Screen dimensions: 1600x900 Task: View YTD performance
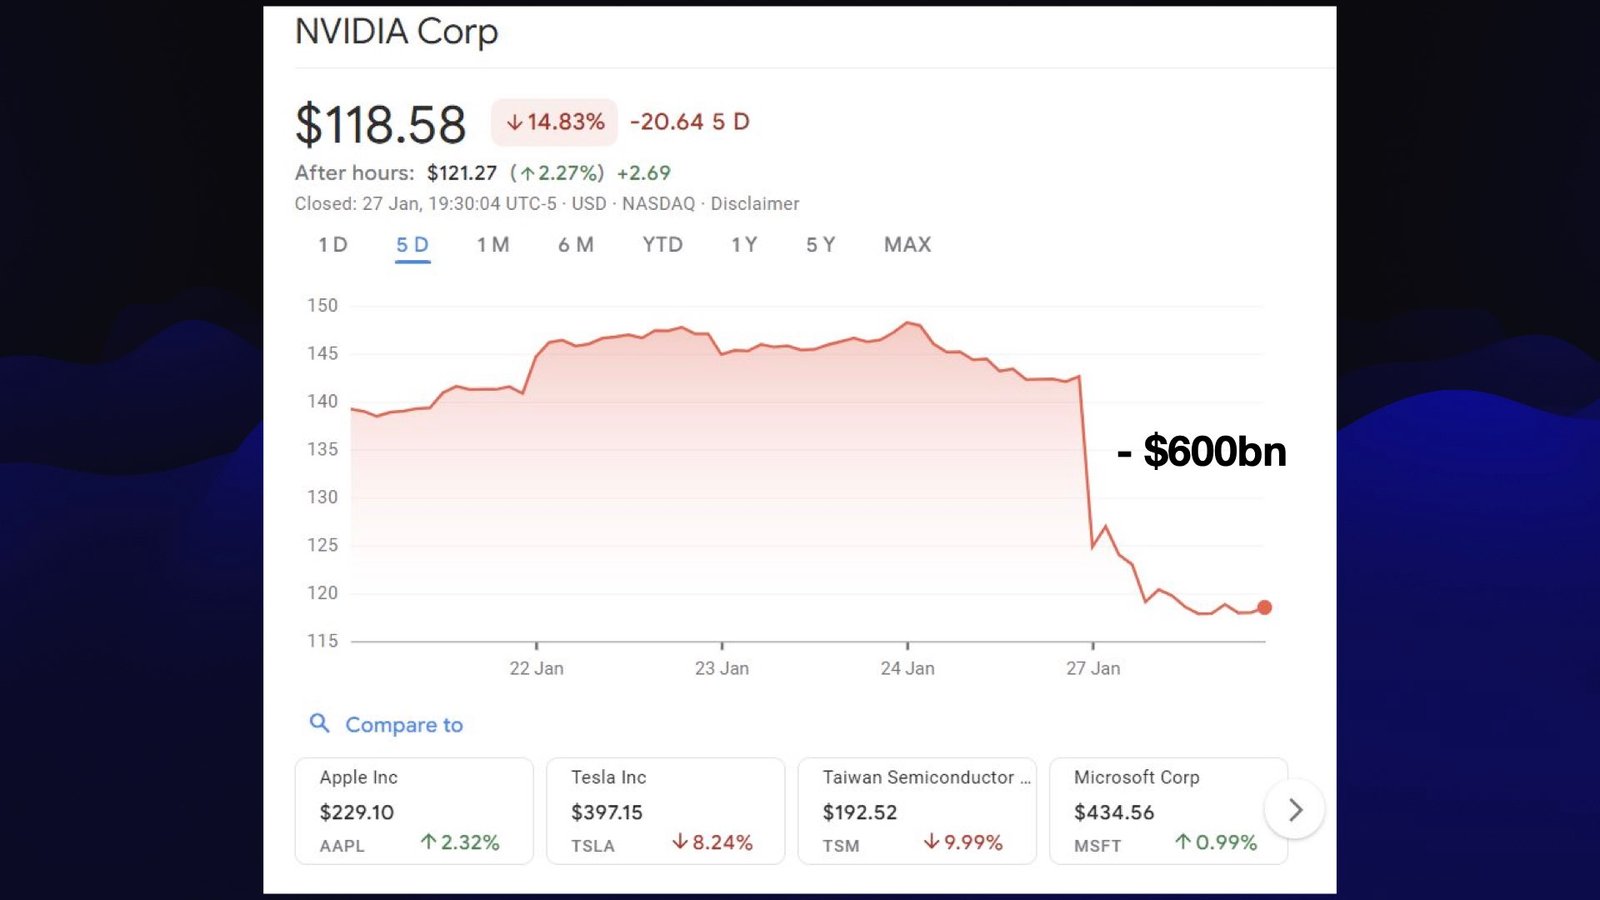click(661, 244)
